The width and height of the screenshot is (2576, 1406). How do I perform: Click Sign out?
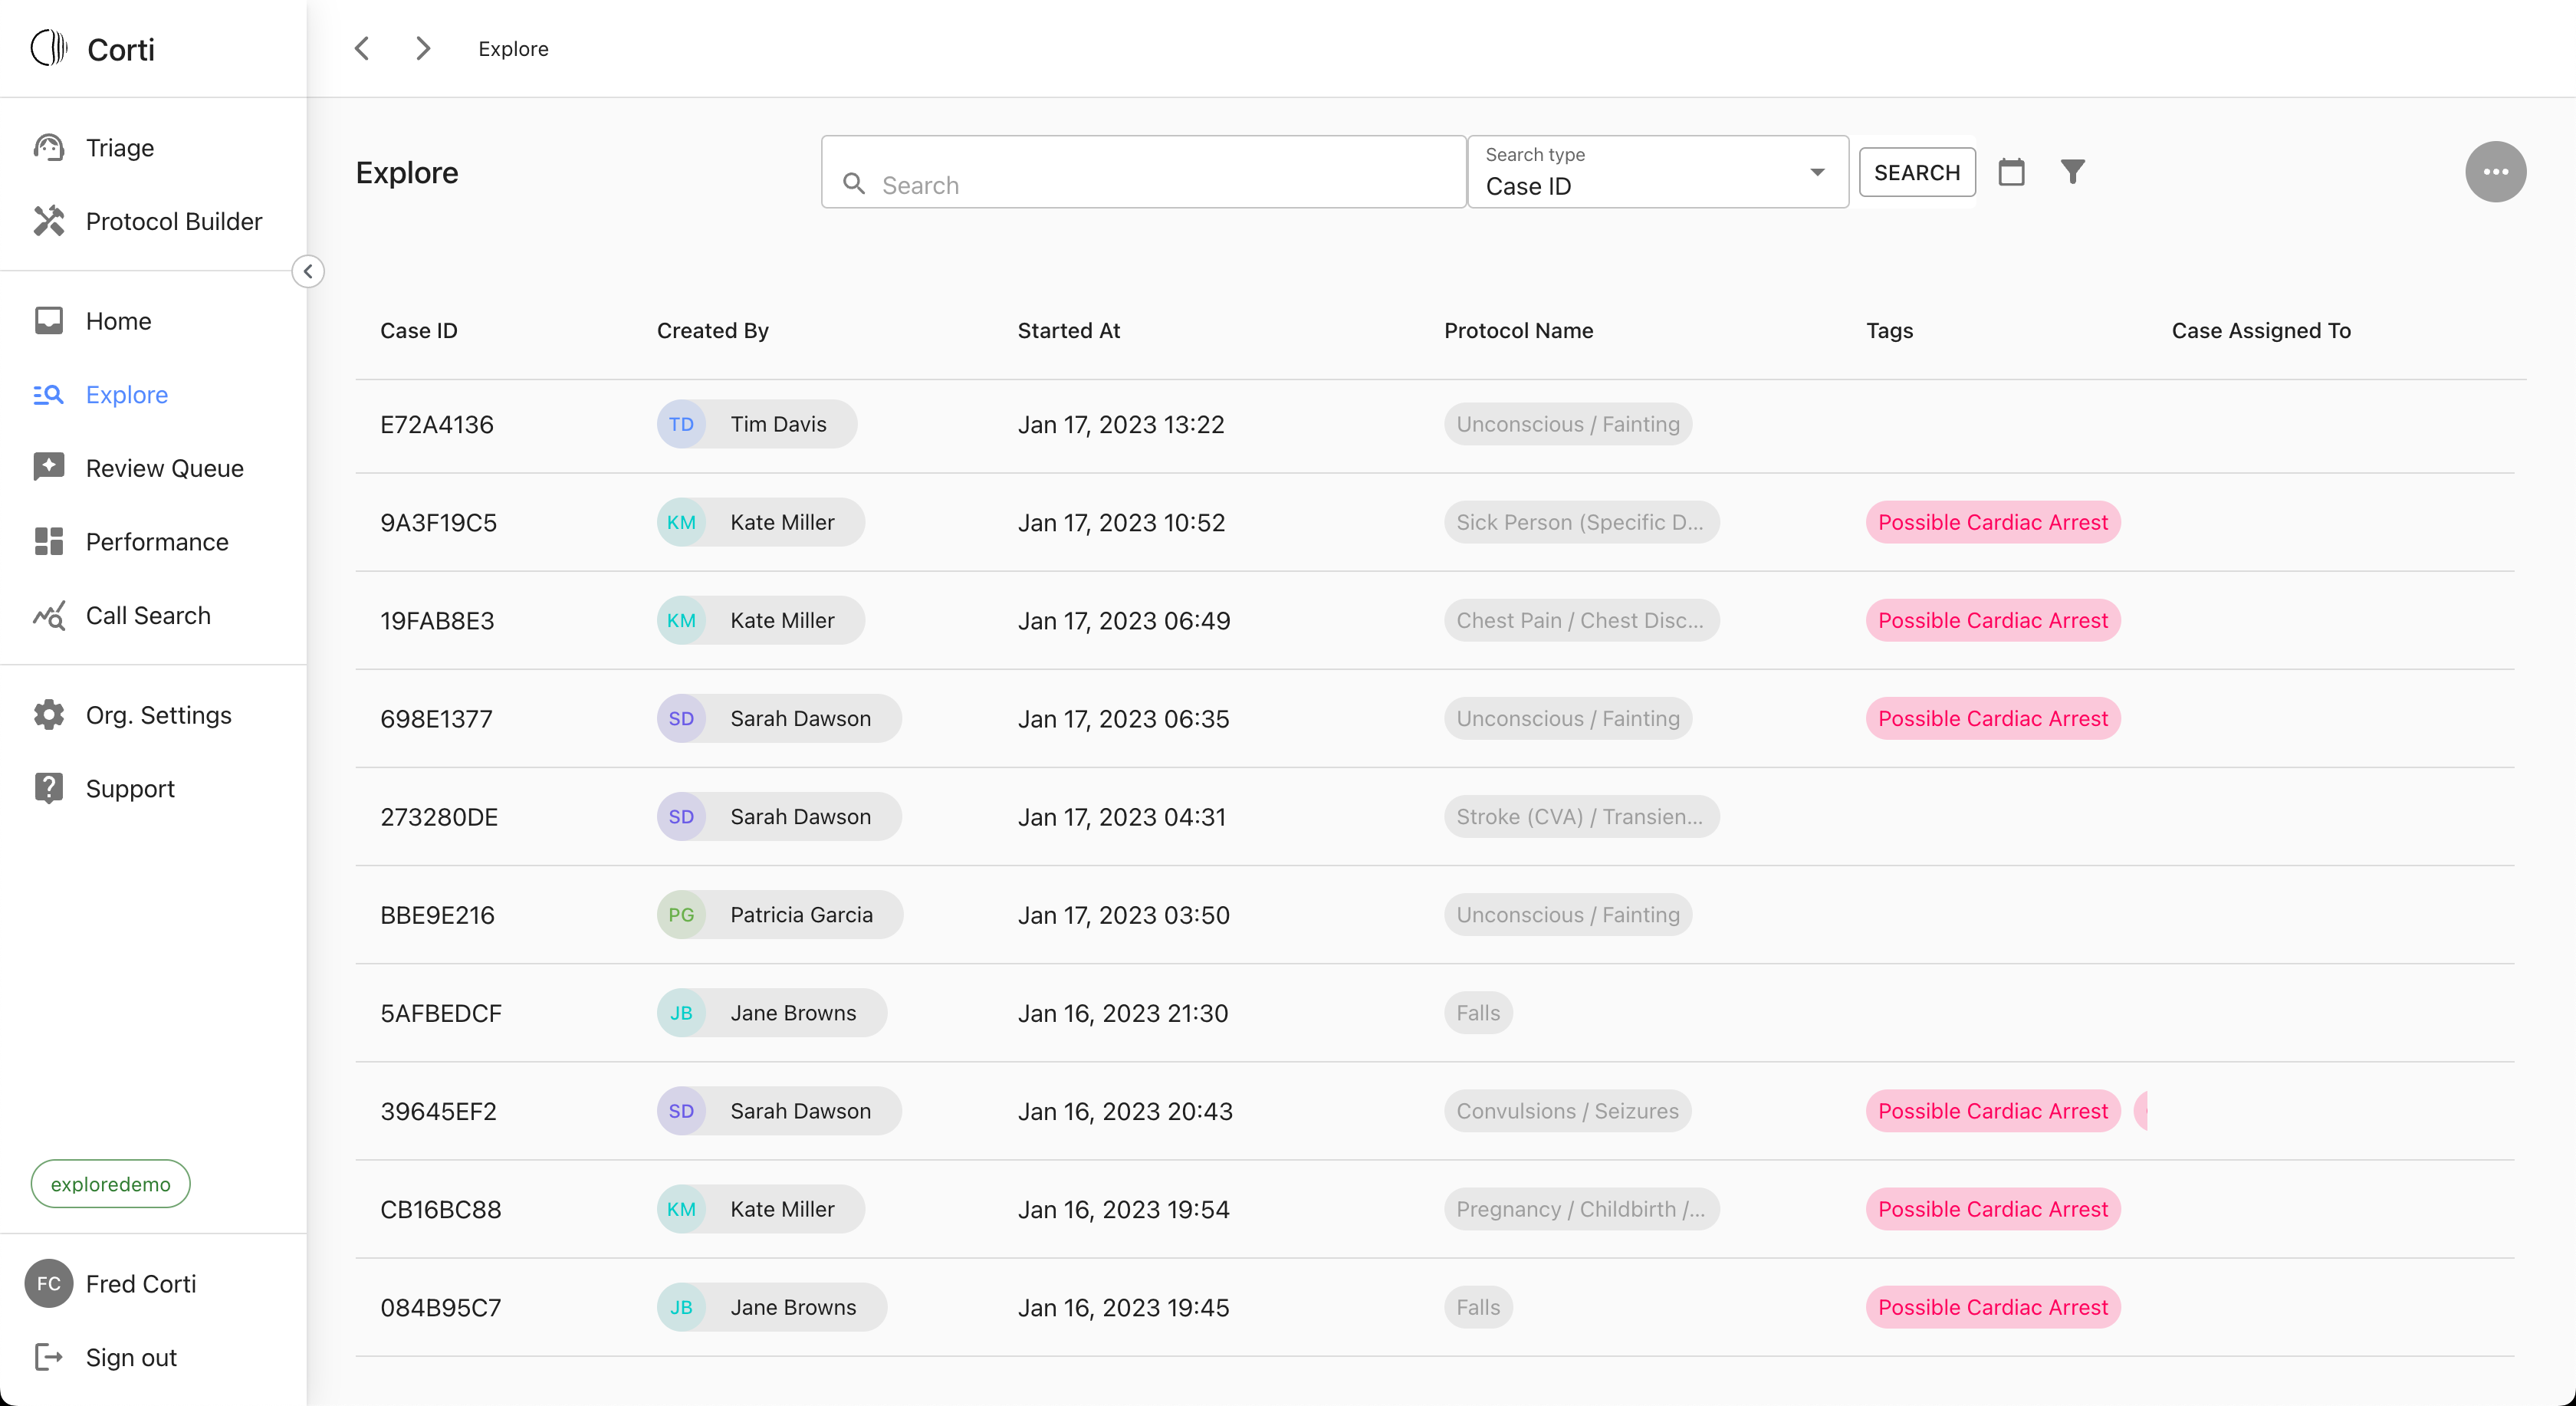[130, 1357]
